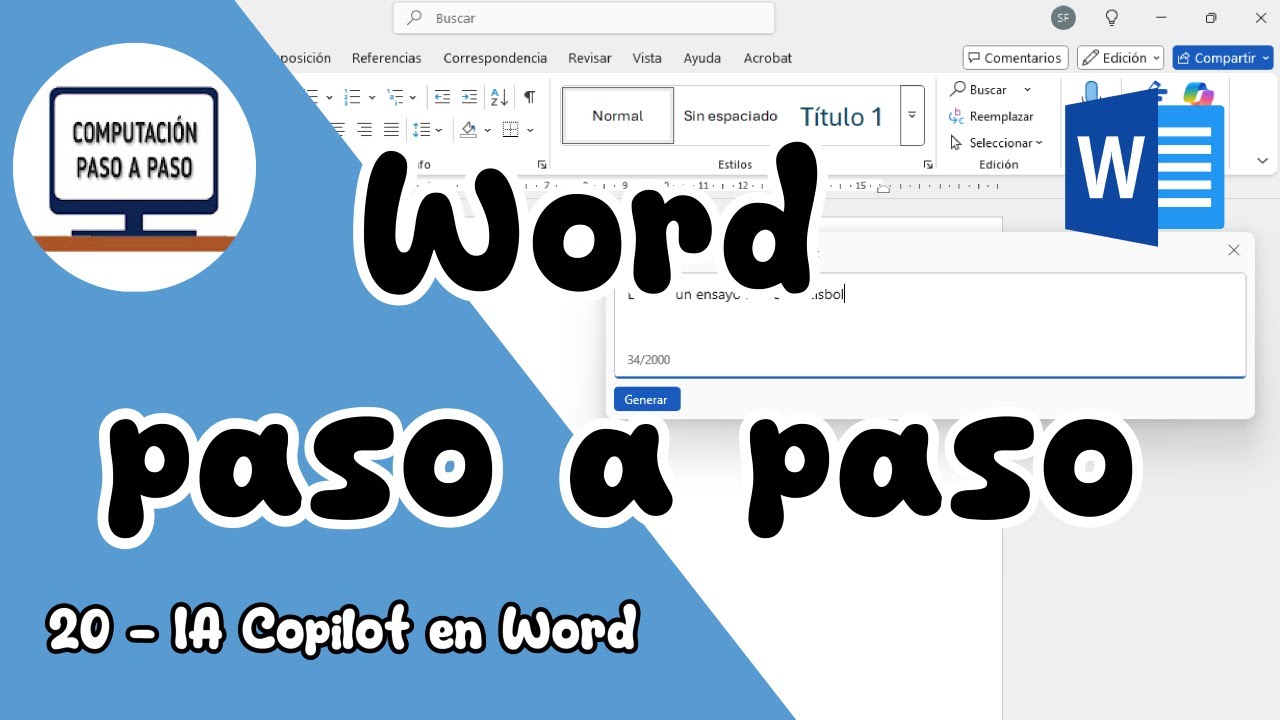The width and height of the screenshot is (1280, 720).
Task: Switch to the Correspondencia tab
Action: pos(495,58)
